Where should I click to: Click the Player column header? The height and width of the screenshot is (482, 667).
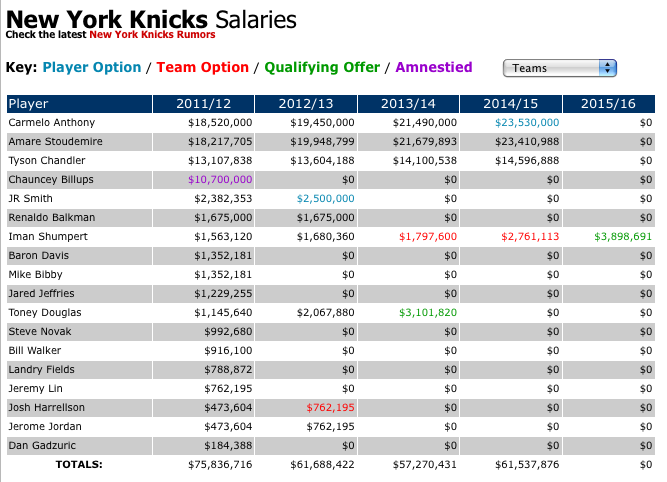[79, 104]
